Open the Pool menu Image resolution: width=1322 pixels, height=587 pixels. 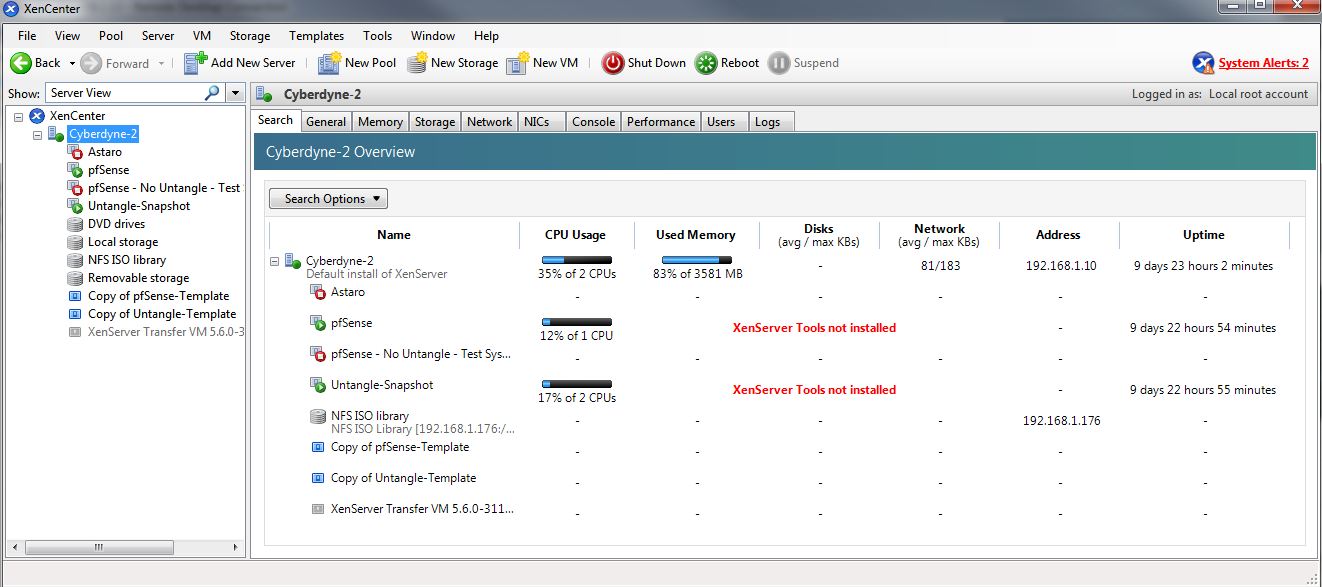(111, 36)
